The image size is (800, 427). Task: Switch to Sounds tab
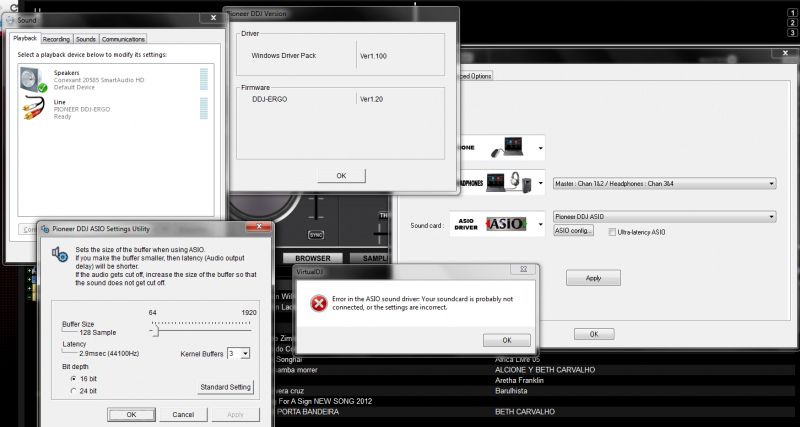point(86,39)
